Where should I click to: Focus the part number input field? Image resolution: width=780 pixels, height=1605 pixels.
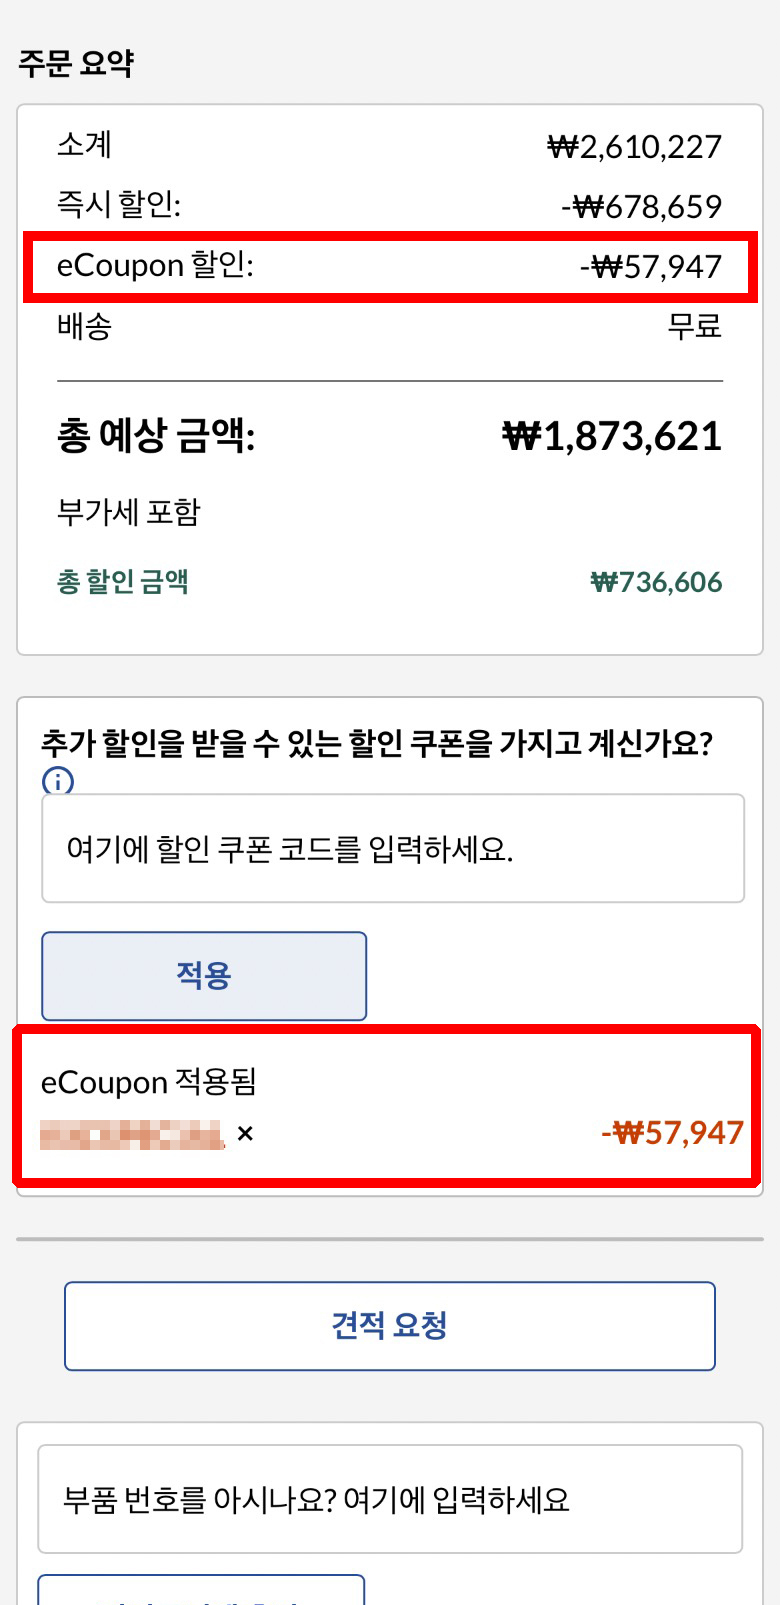390,1499
